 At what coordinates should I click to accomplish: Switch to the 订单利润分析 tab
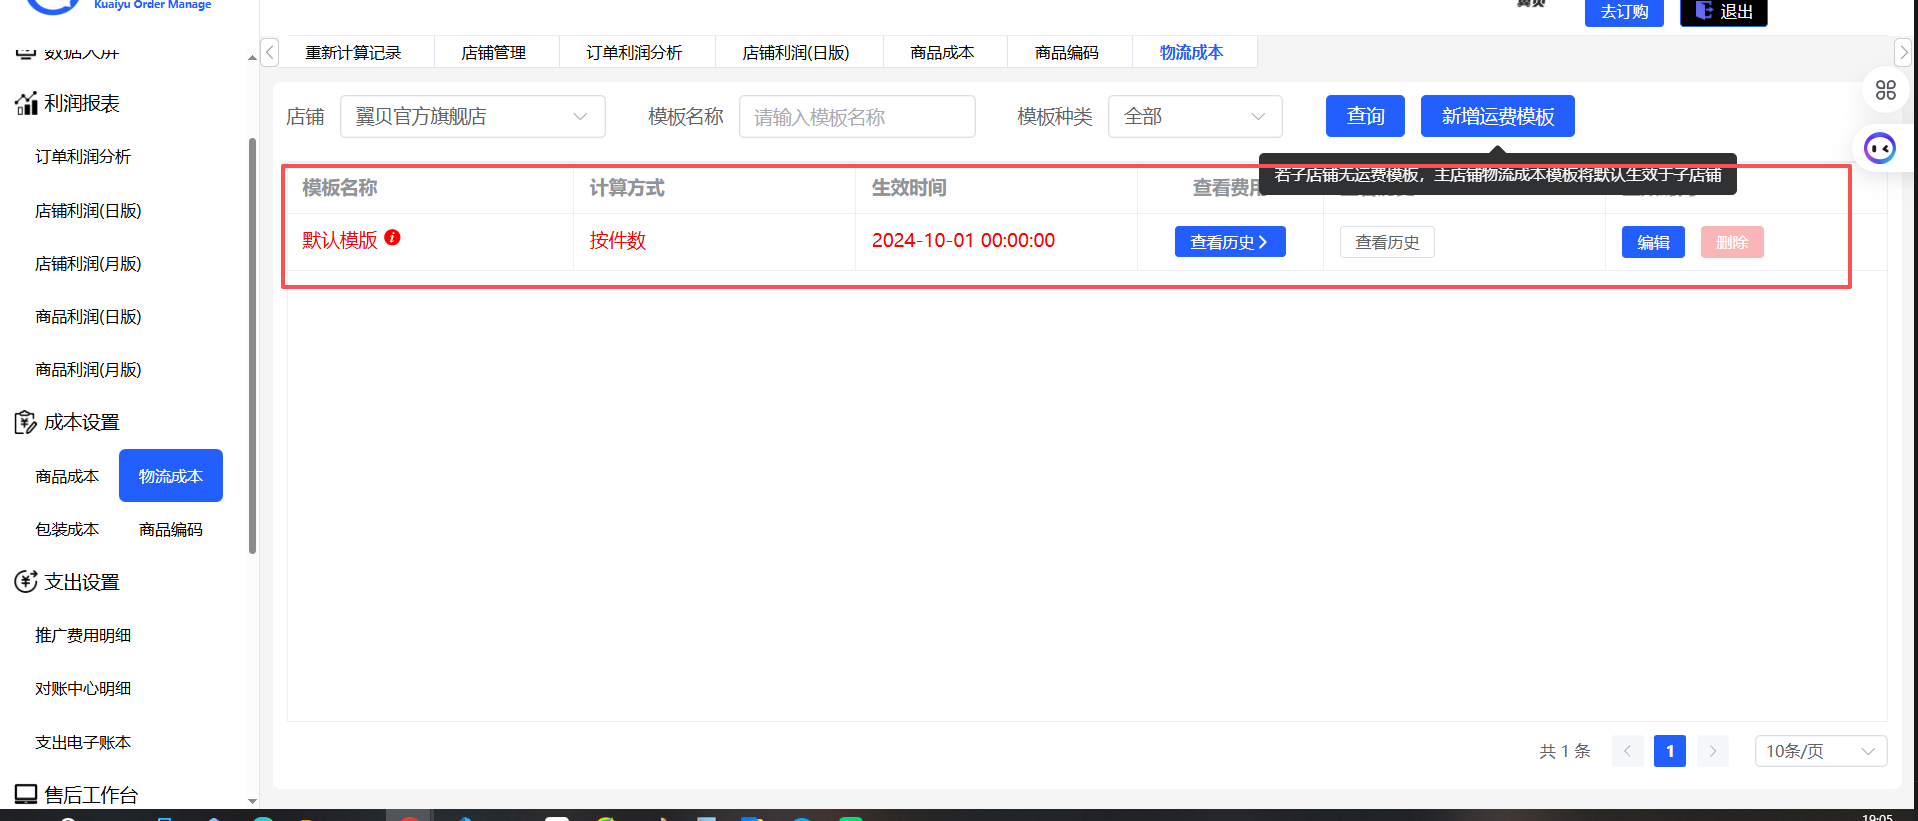[x=634, y=53]
